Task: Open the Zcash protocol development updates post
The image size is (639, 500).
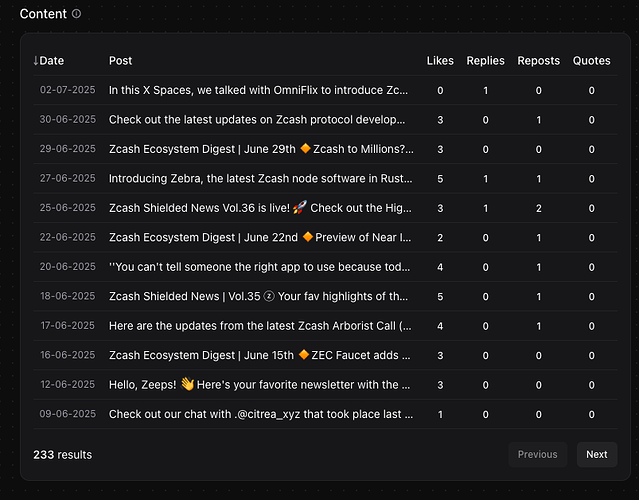Action: pos(258,120)
